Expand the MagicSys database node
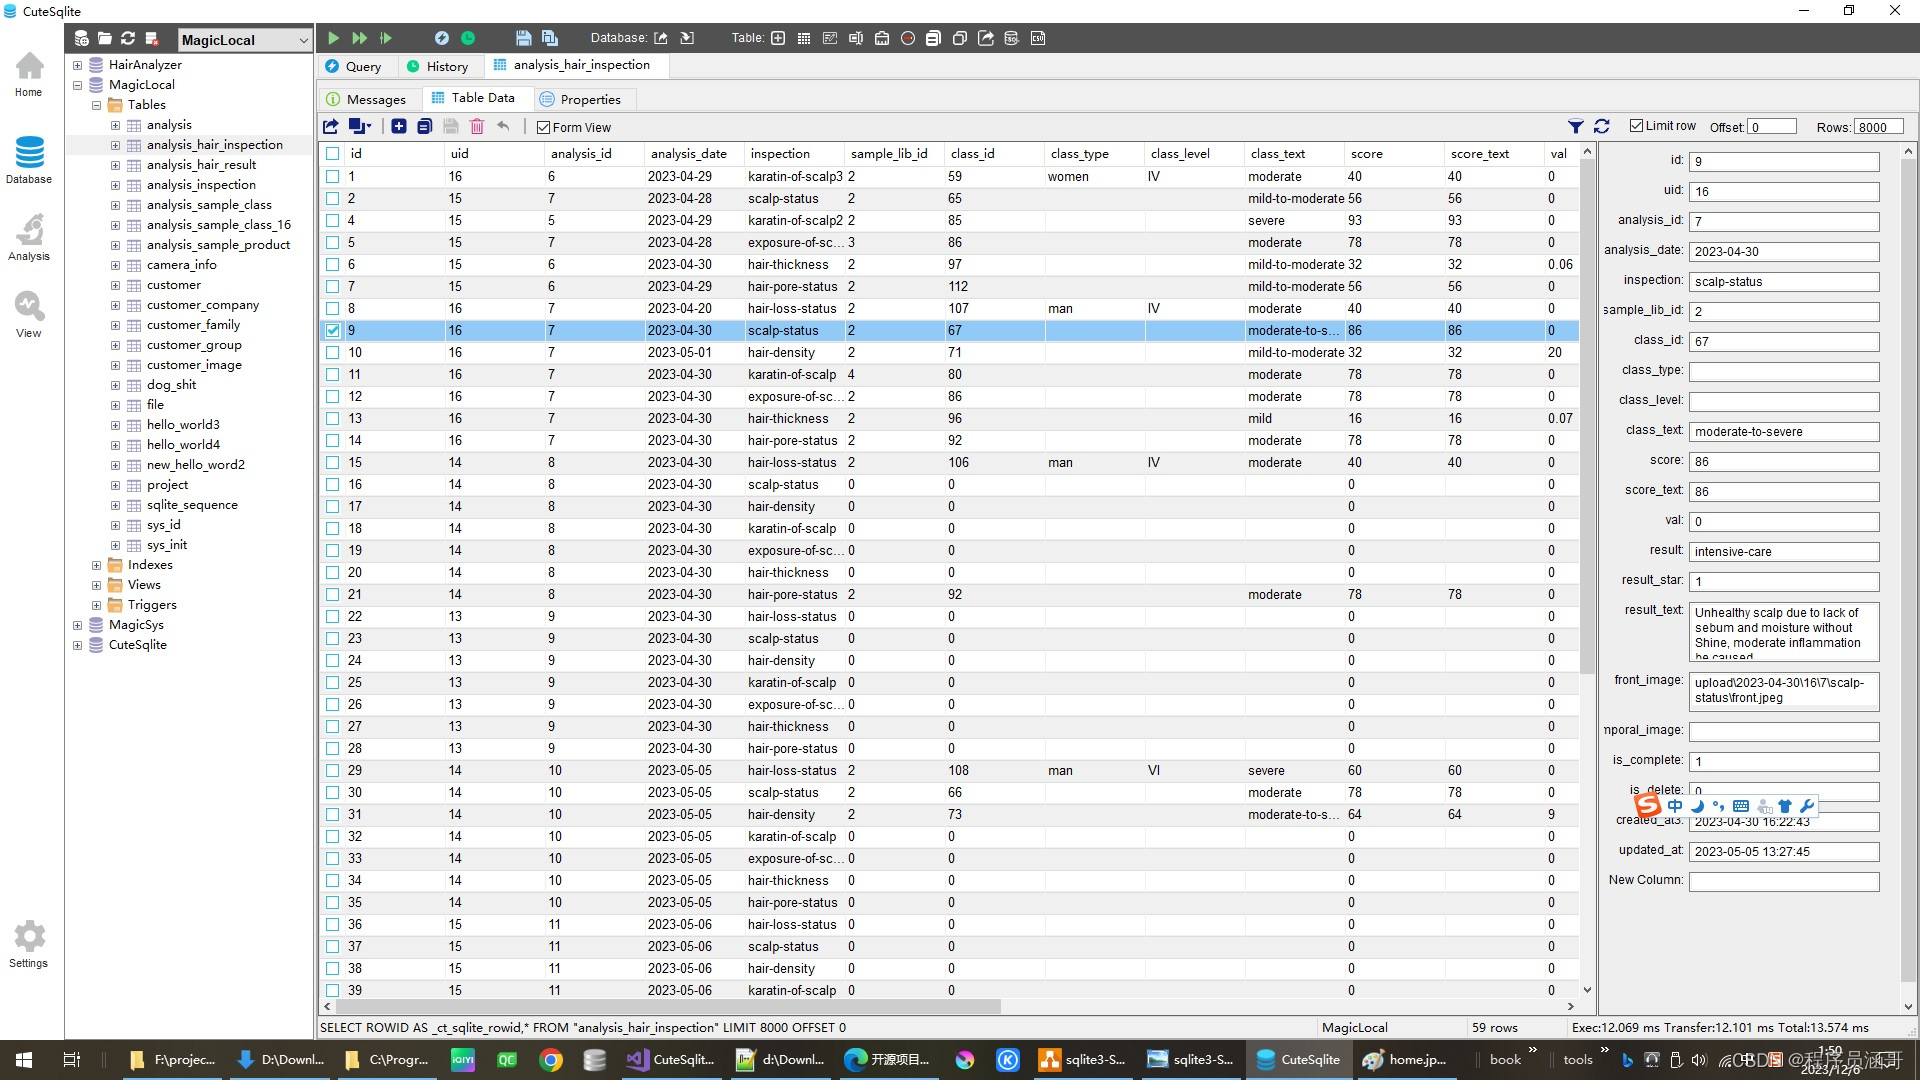This screenshot has width=1920, height=1080. [77, 625]
